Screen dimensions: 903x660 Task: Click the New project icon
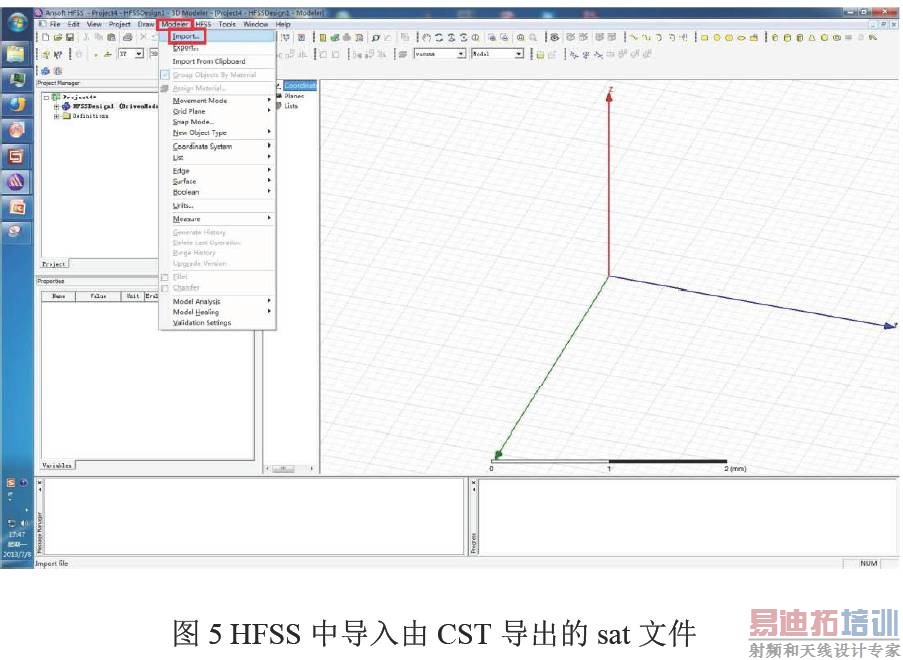45,37
